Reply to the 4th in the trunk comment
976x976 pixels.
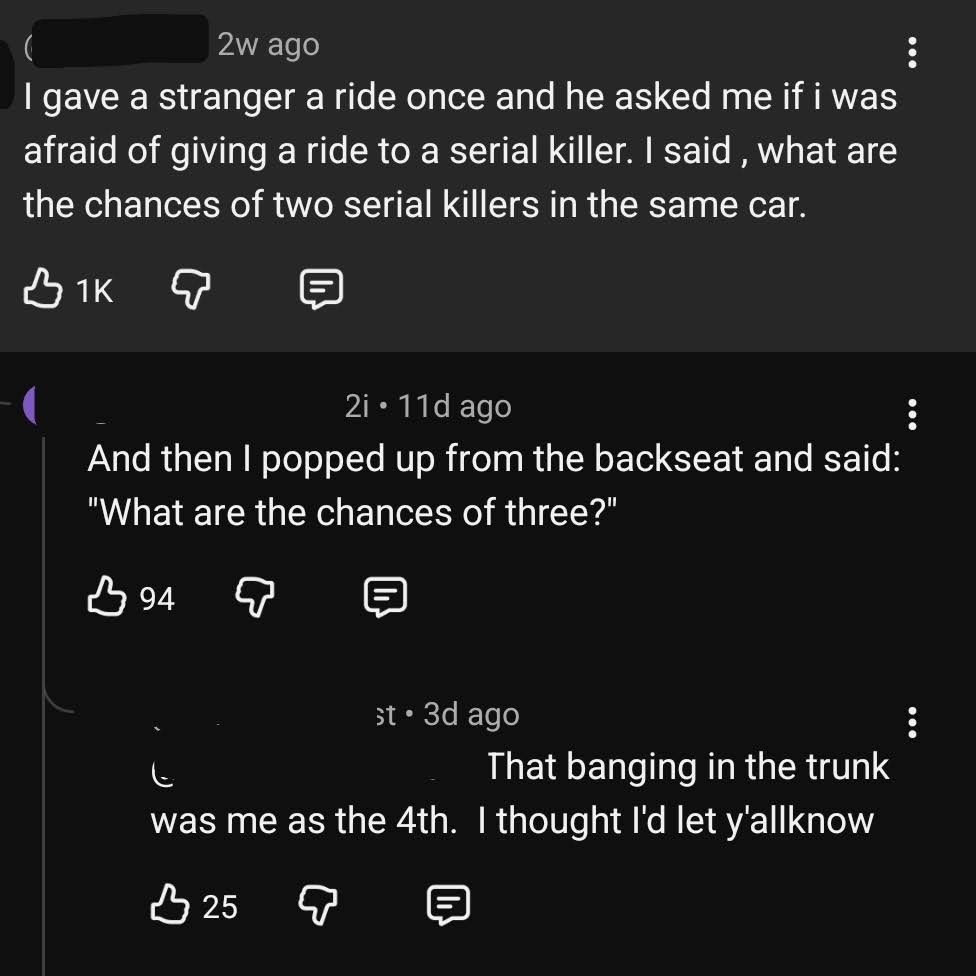coord(448,905)
